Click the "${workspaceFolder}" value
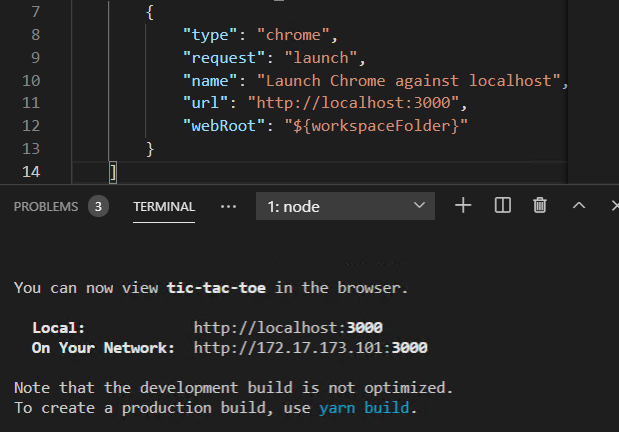The height and width of the screenshot is (432, 619). click(x=376, y=126)
